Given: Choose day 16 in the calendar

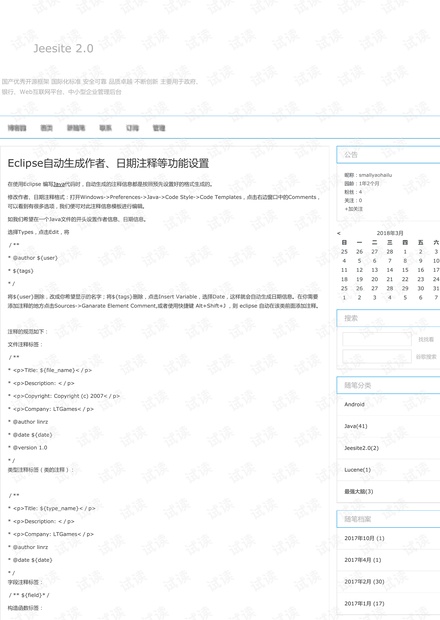Looking at the screenshot, I should (421, 270).
